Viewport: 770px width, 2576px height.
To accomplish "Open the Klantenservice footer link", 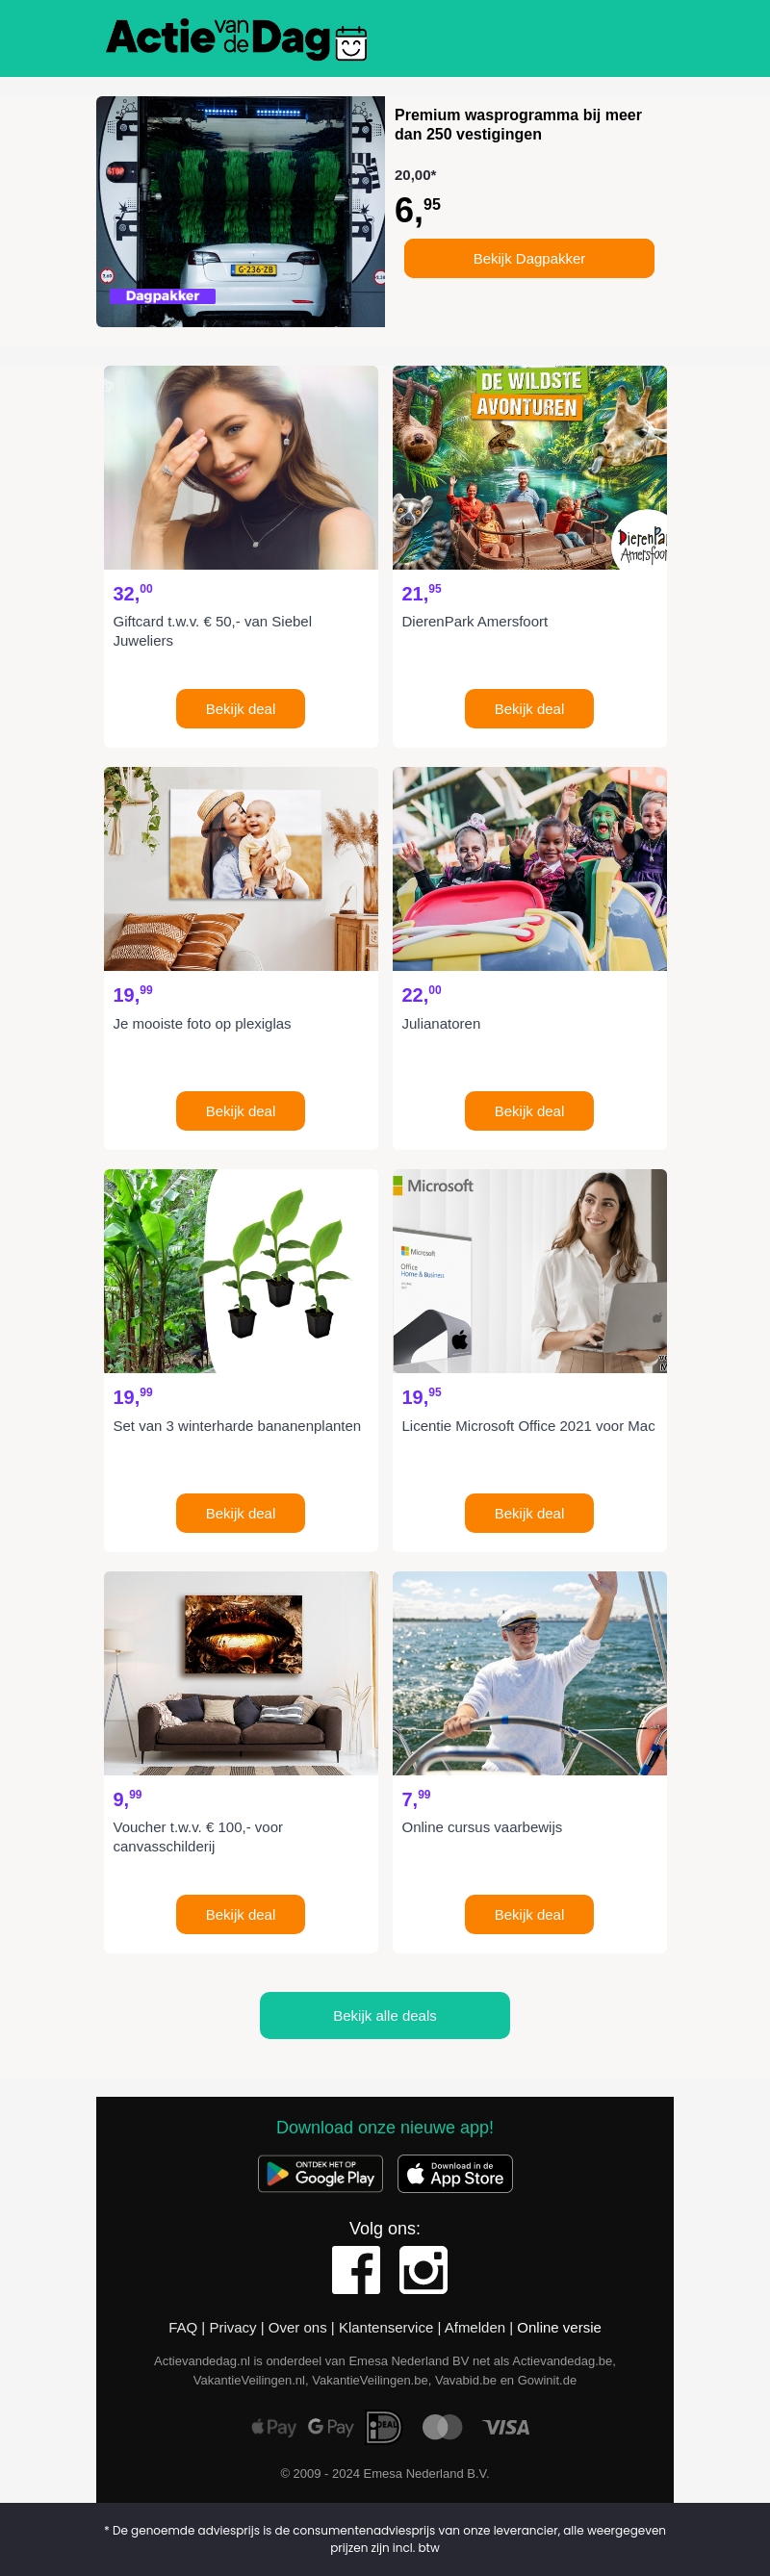I will coord(386,2327).
